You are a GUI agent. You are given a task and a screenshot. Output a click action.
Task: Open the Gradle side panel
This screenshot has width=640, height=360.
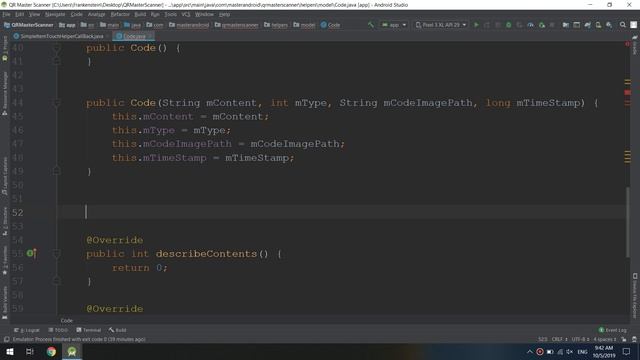coord(635,45)
